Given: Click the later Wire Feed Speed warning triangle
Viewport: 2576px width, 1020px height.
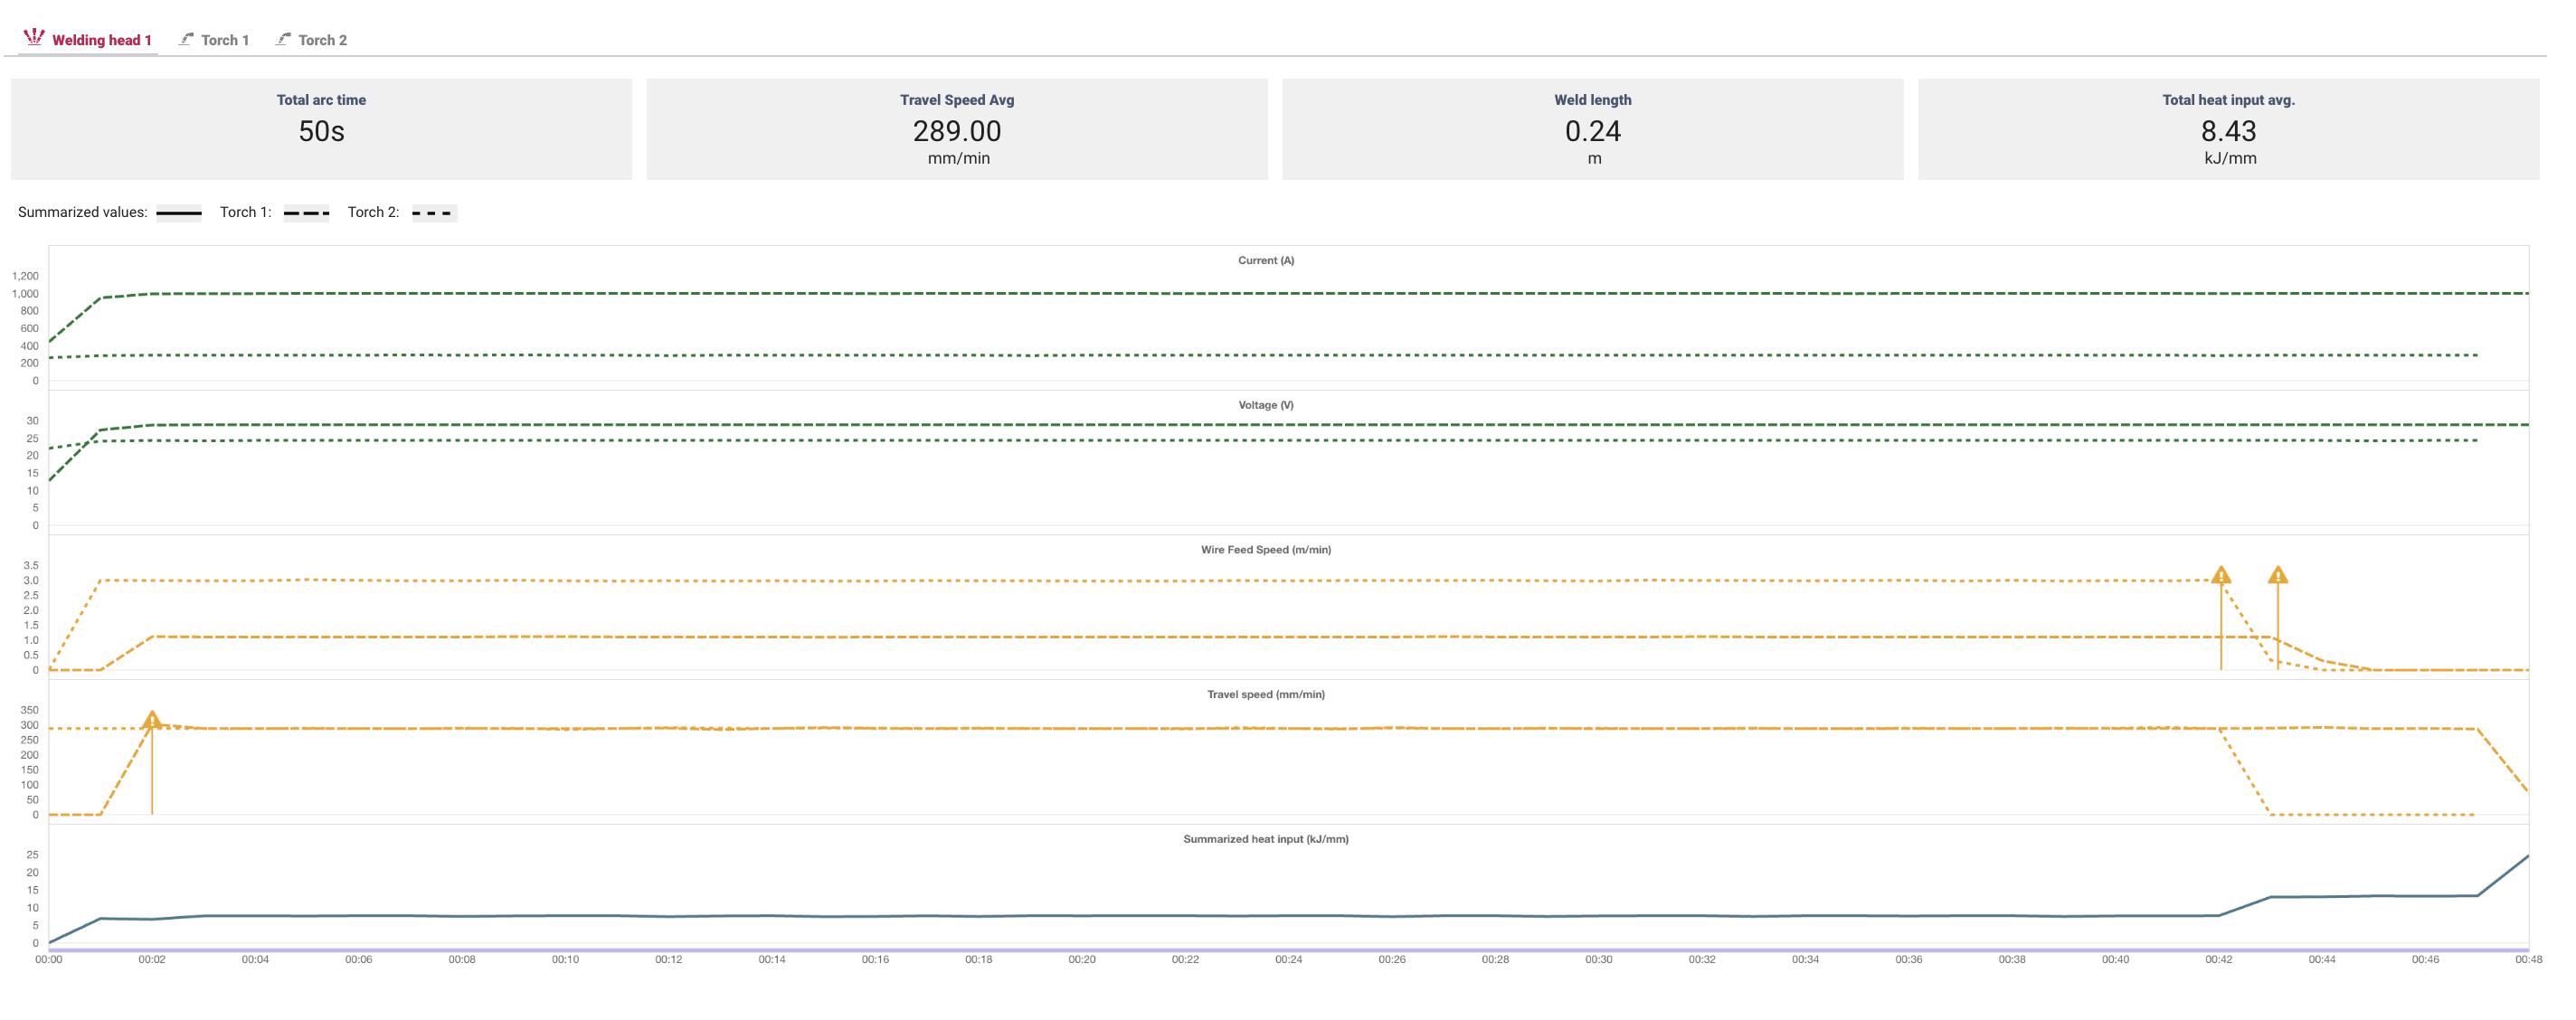Looking at the screenshot, I should [x=2278, y=575].
